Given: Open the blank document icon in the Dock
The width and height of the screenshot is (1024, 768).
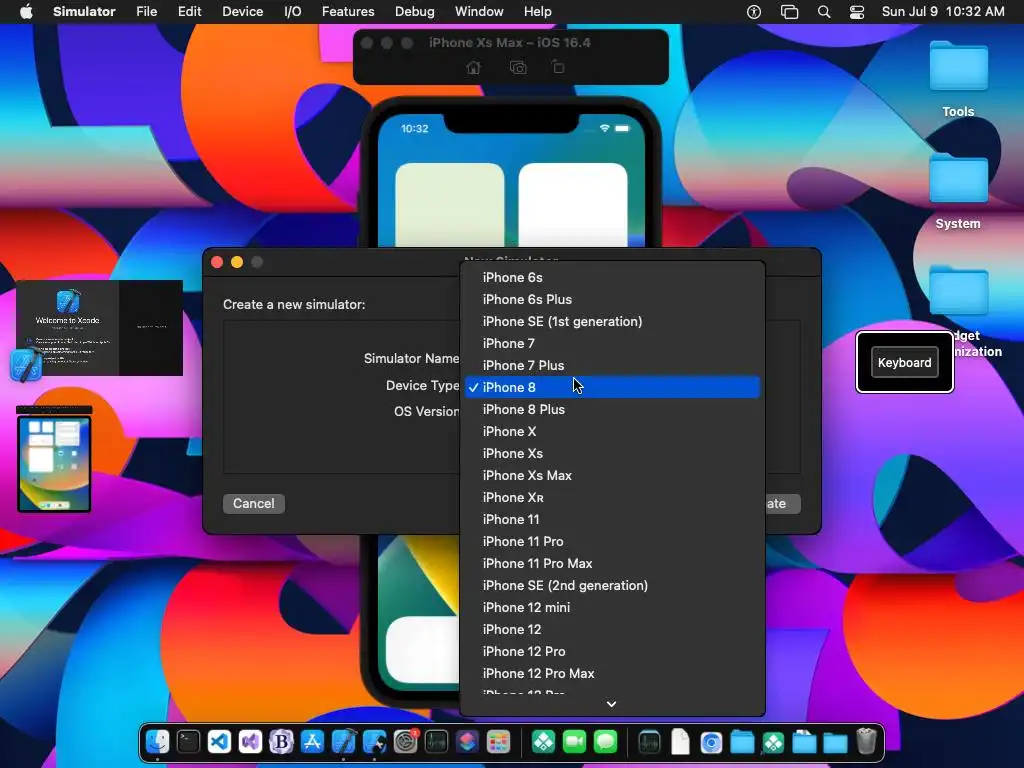Looking at the screenshot, I should click(x=680, y=742).
